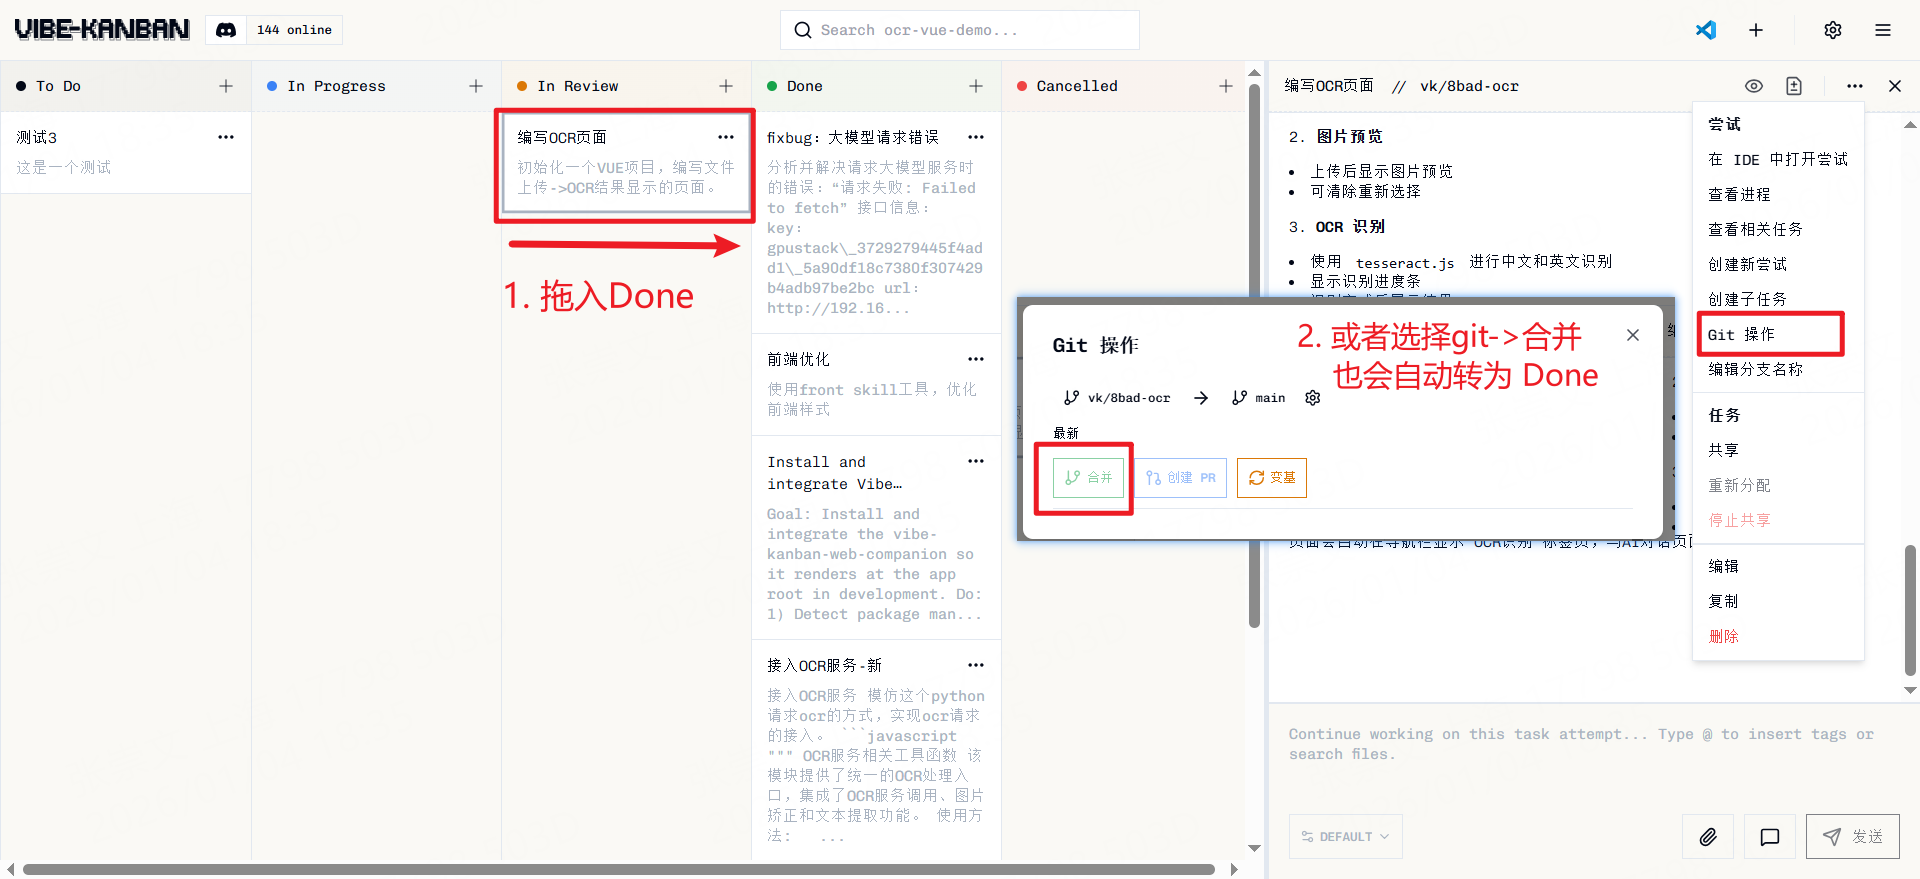Add a task to In Review column
Screen dimensions: 1920x879
pyautogui.click(x=726, y=86)
